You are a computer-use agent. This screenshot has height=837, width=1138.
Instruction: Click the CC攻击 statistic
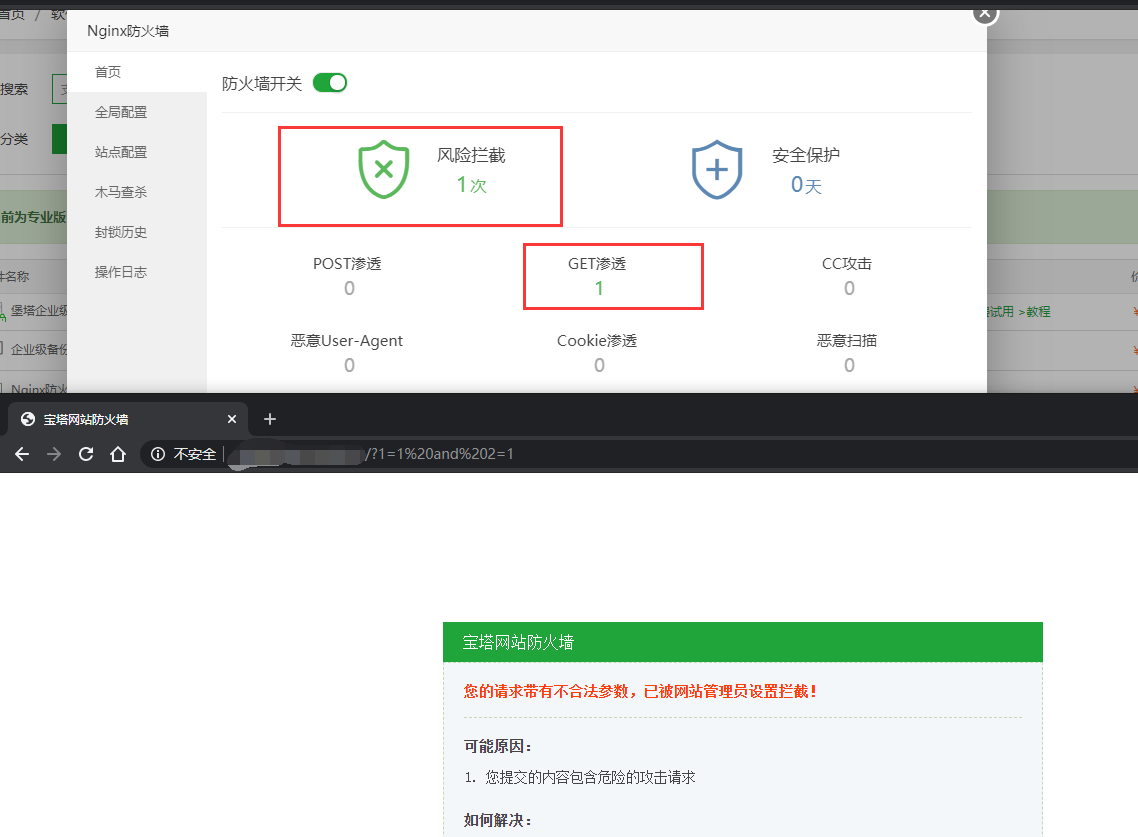click(x=847, y=276)
